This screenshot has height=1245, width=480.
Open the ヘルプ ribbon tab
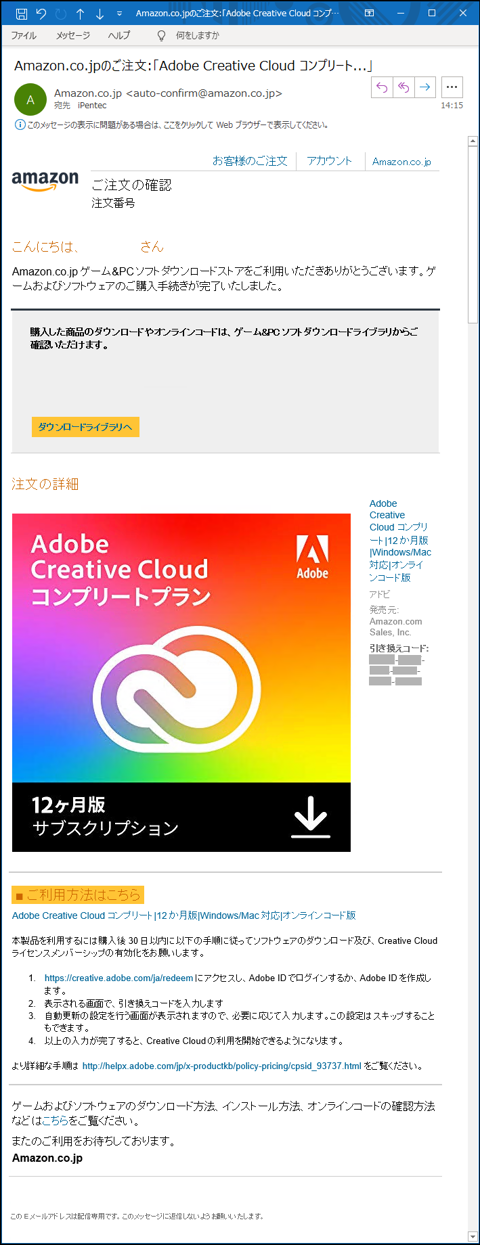(118, 35)
